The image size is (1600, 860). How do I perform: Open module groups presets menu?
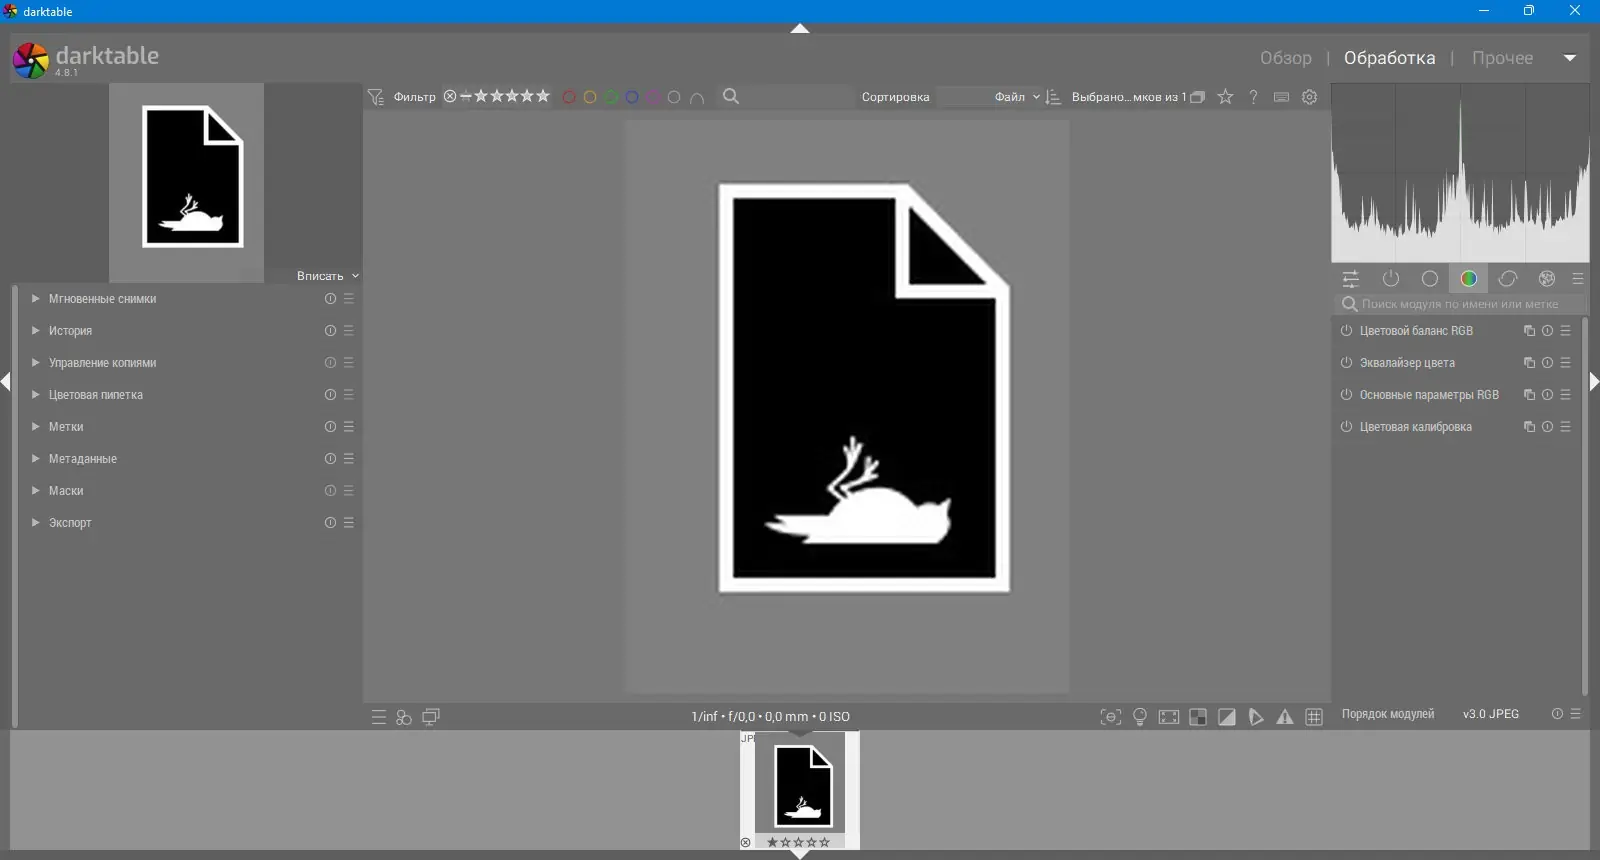coord(1579,279)
